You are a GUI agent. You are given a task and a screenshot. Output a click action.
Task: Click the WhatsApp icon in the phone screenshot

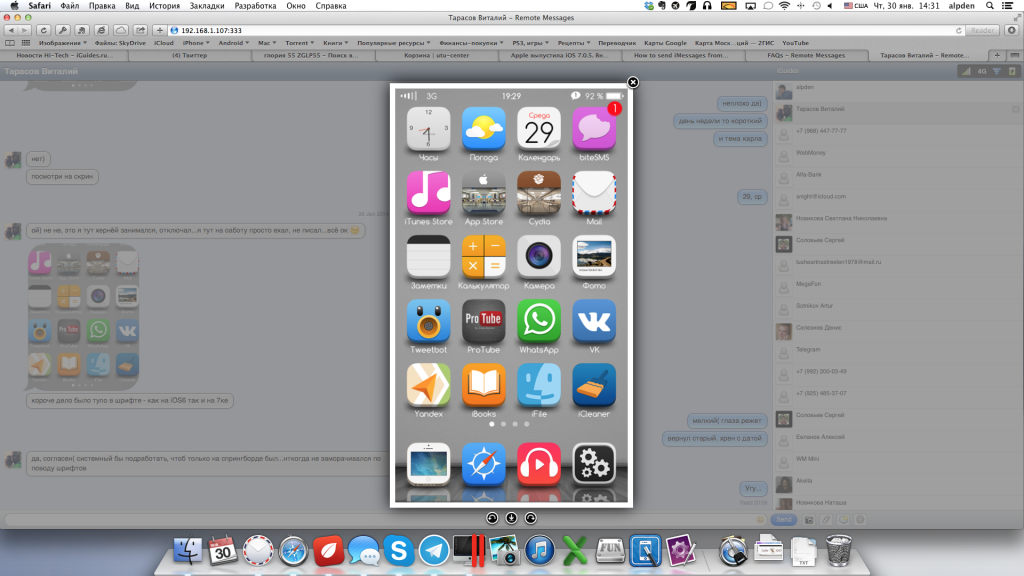point(538,322)
